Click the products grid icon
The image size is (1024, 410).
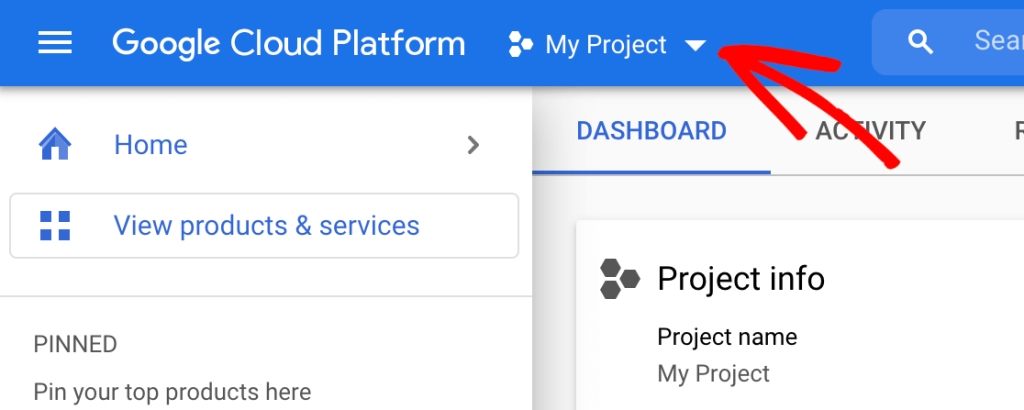point(55,225)
